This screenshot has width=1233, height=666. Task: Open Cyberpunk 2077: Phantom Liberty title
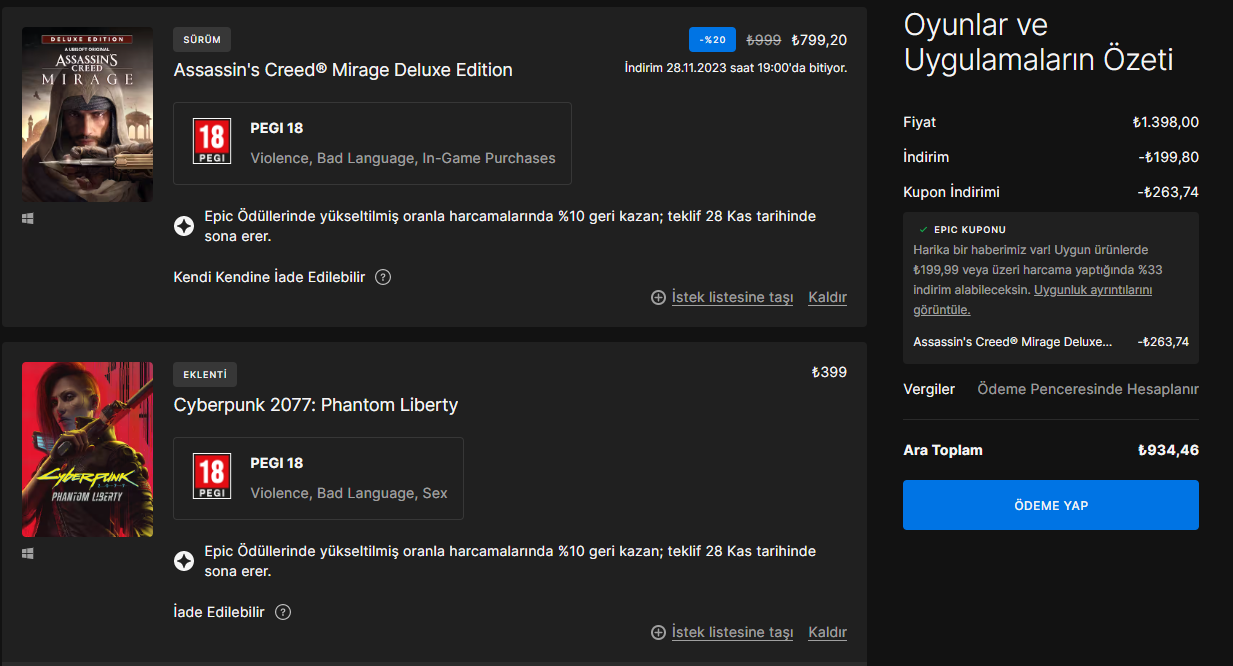click(x=316, y=405)
